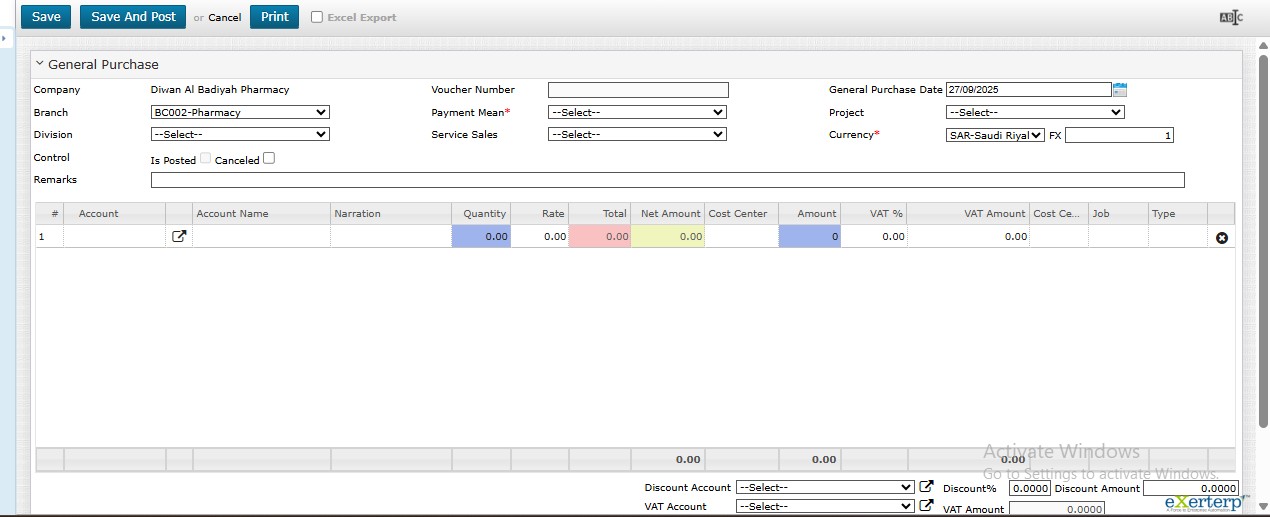
Task: Click the Print button
Action: [x=274, y=17]
